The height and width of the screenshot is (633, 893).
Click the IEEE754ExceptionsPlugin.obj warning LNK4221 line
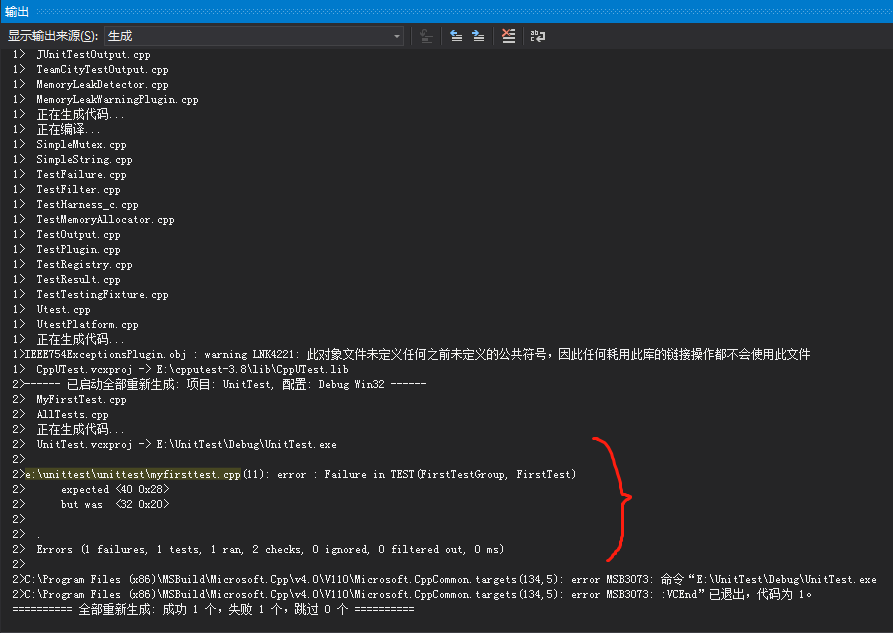pyautogui.click(x=411, y=354)
